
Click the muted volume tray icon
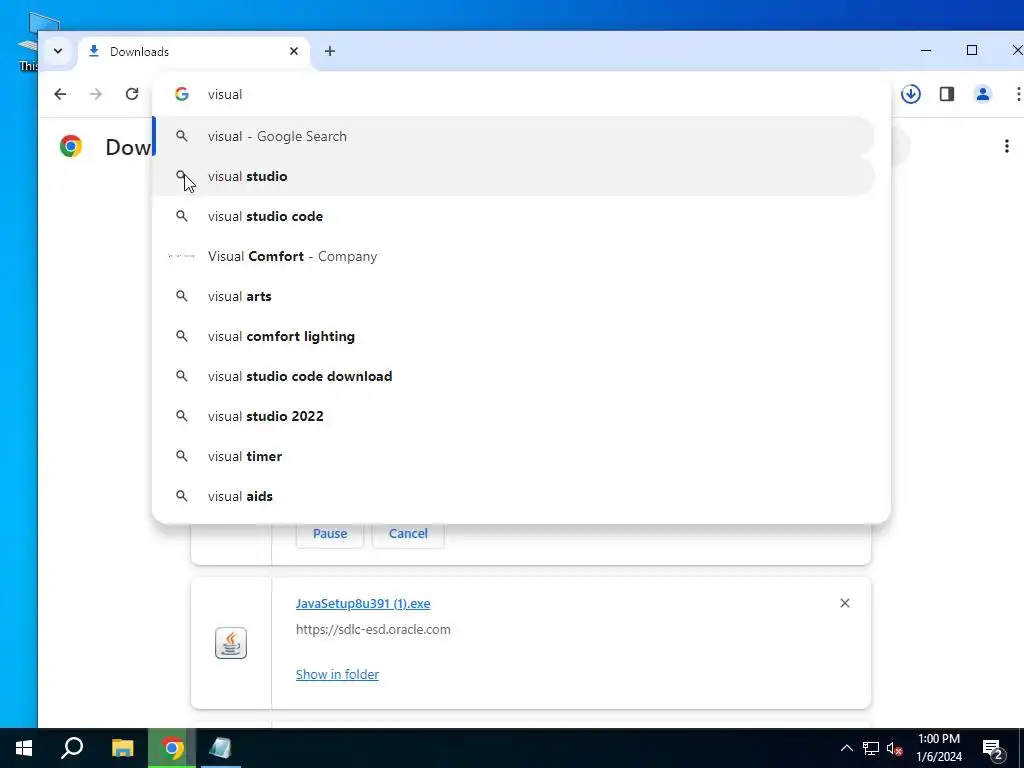895,749
